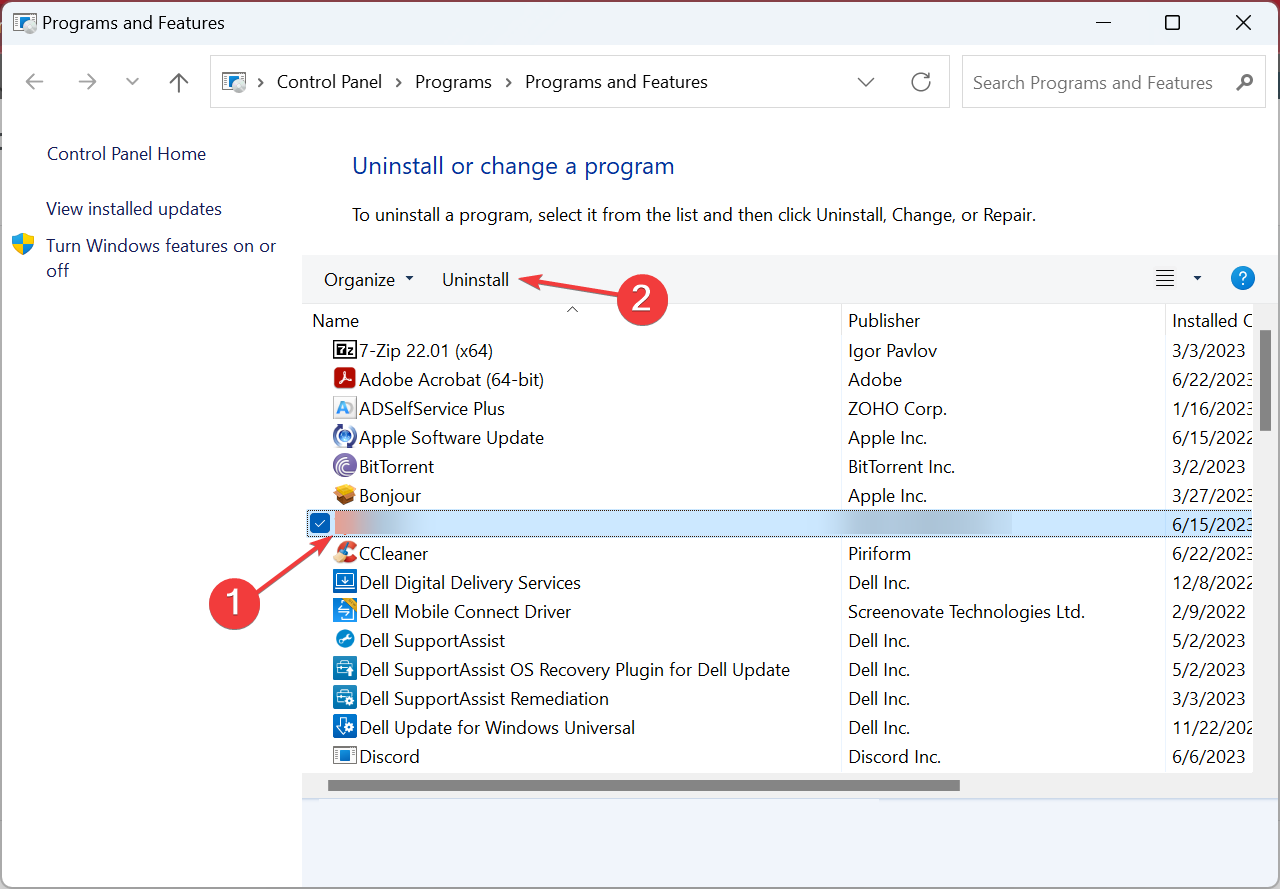
Task: Click the Apple Software Update icon
Action: (344, 437)
